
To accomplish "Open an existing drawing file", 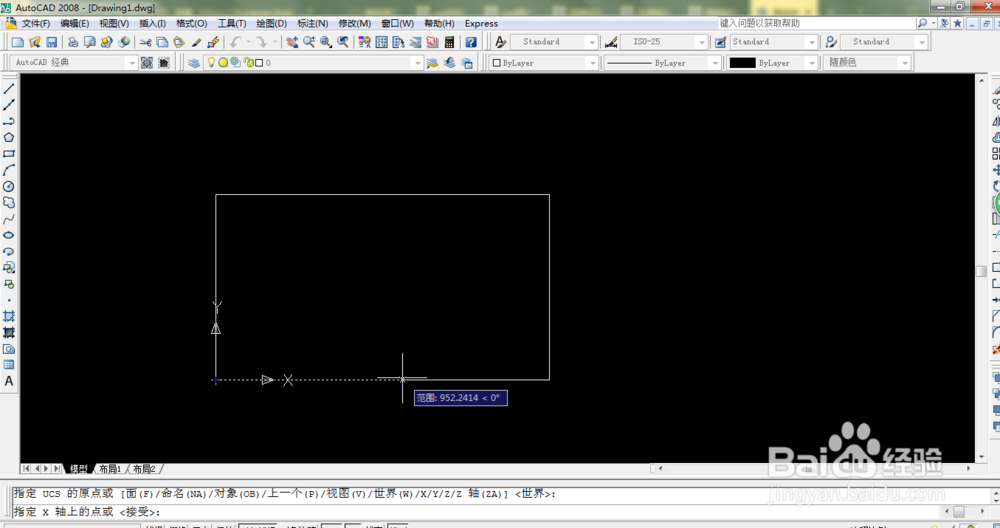I will [x=34, y=42].
